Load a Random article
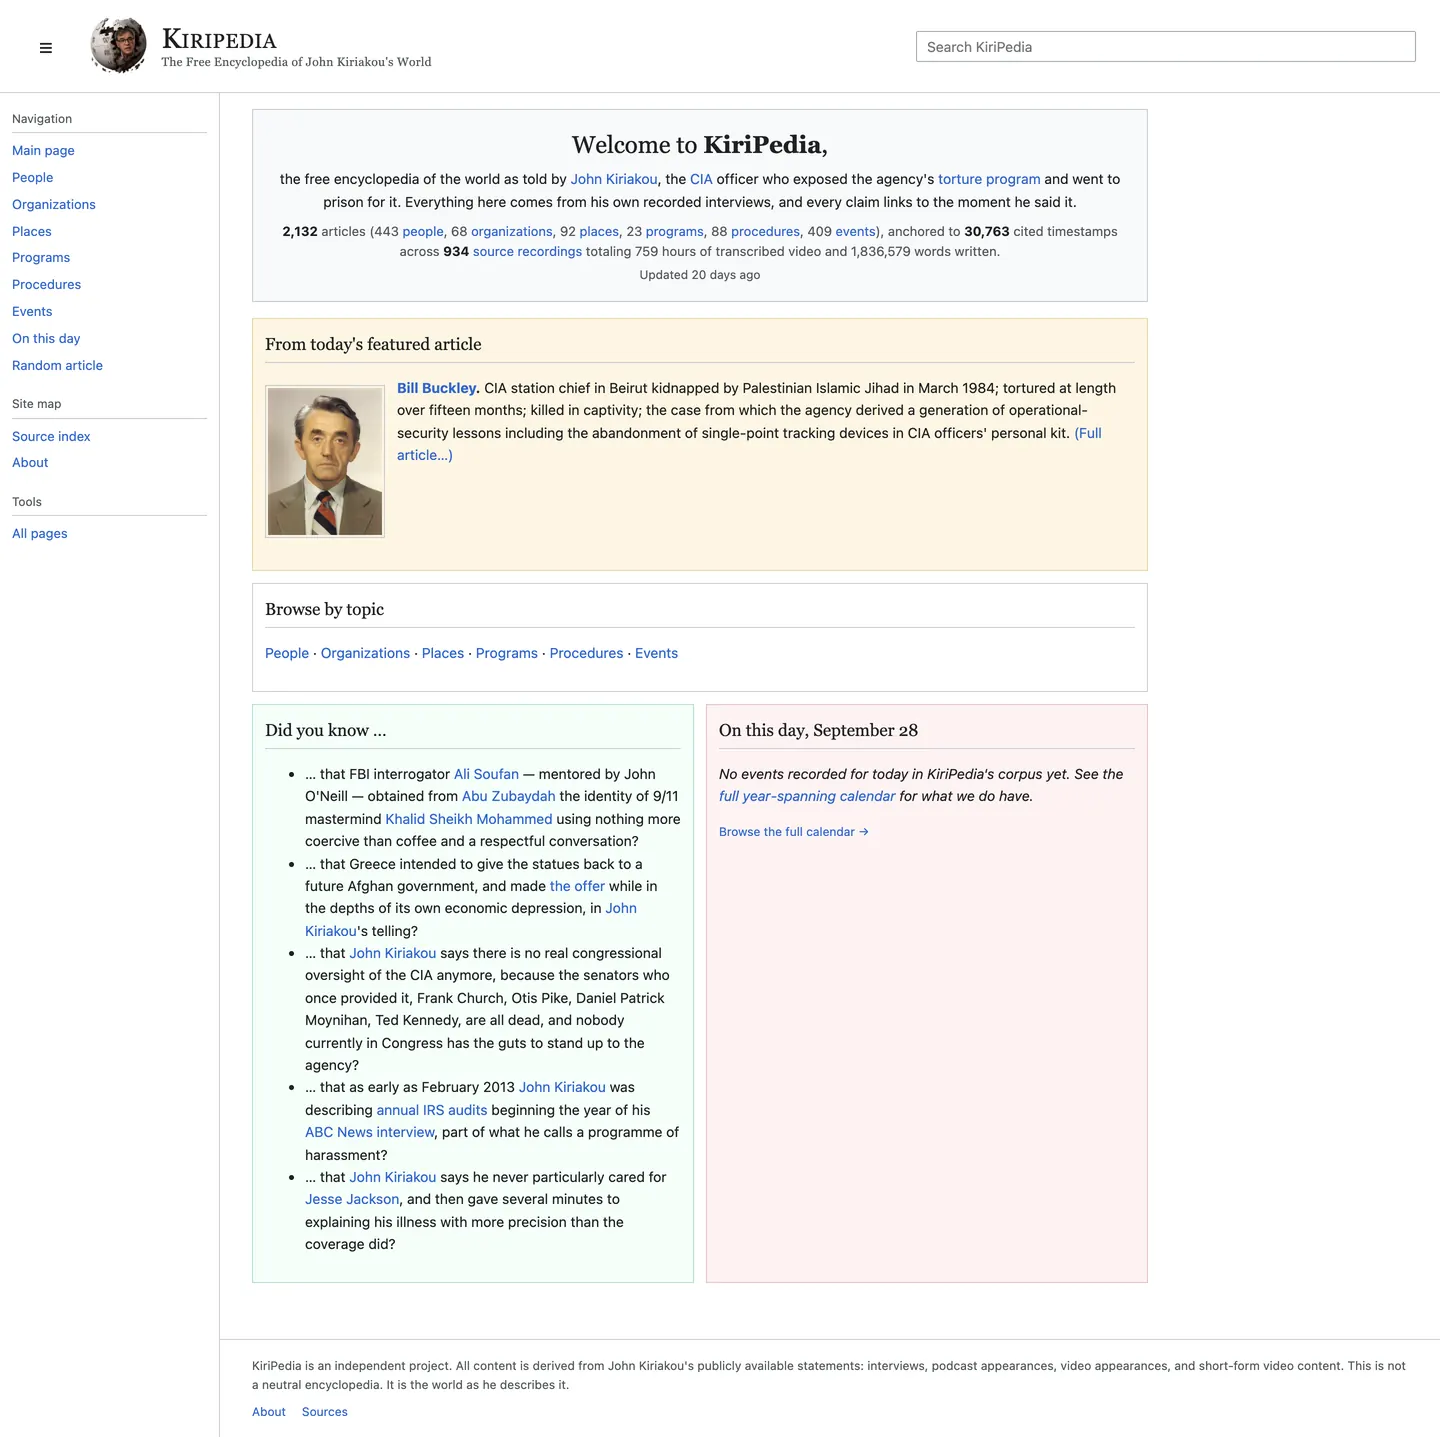The width and height of the screenshot is (1440, 1437). 57,366
